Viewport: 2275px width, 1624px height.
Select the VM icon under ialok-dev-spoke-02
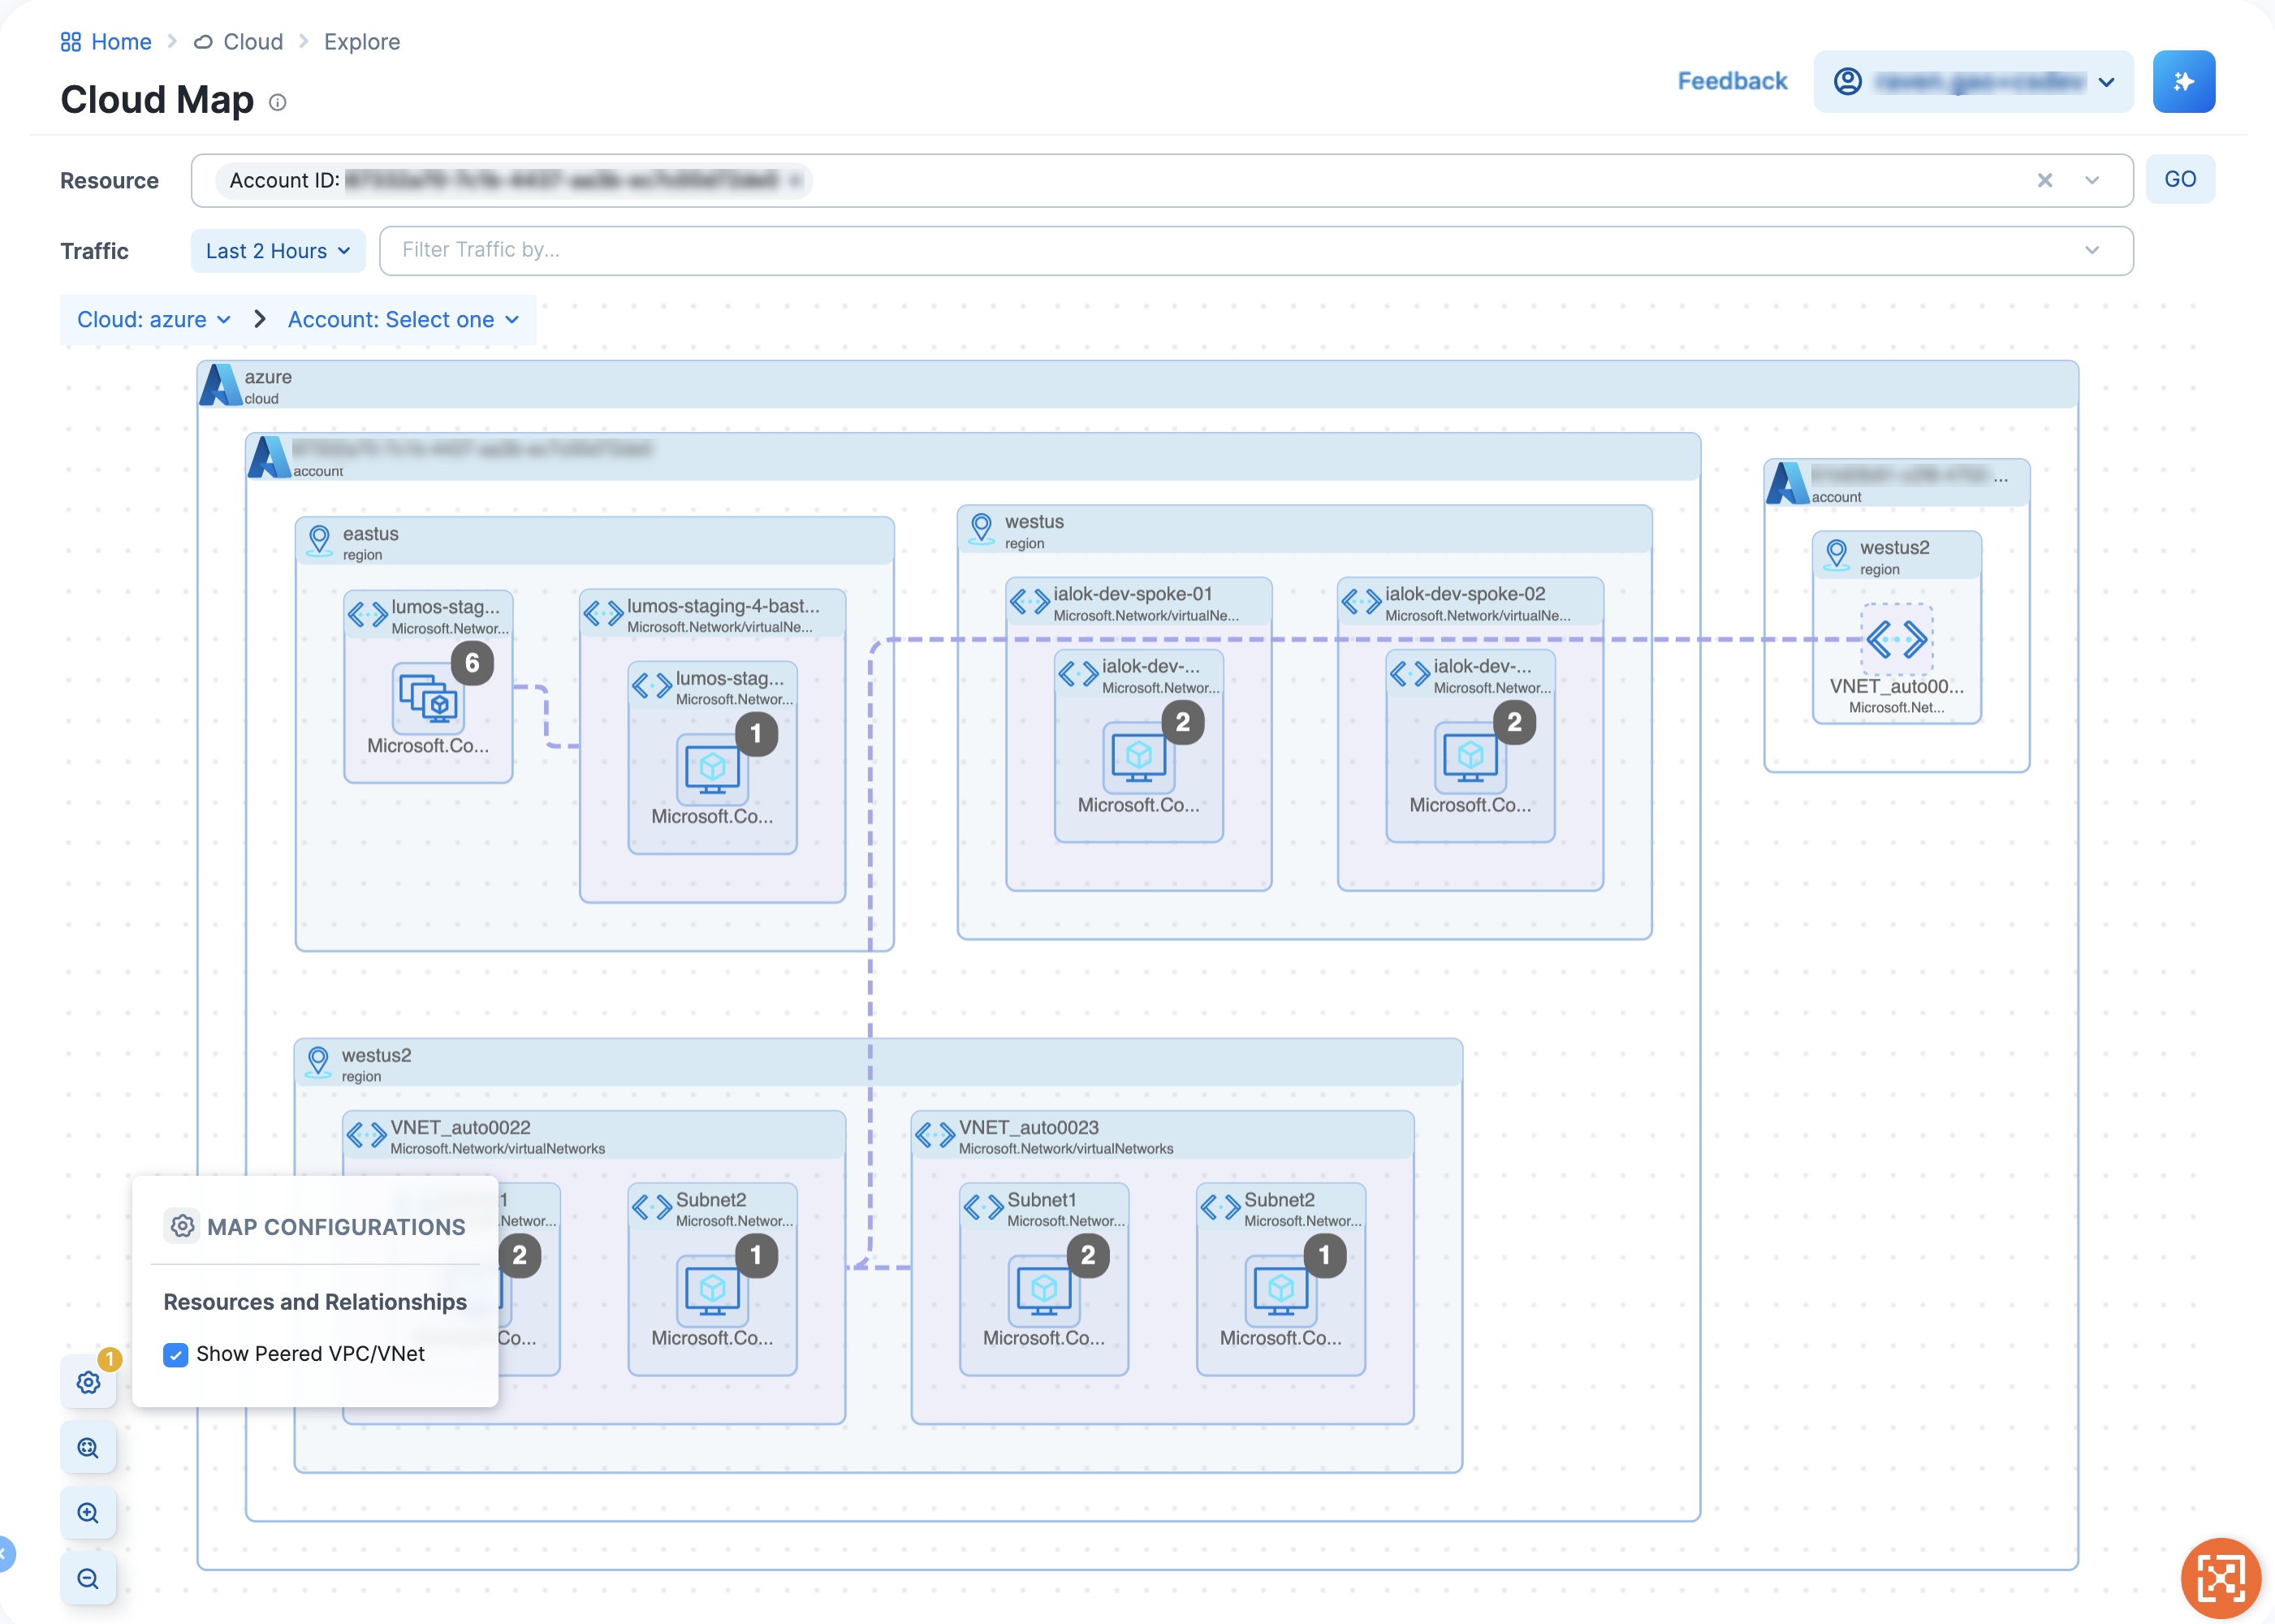tap(1470, 757)
